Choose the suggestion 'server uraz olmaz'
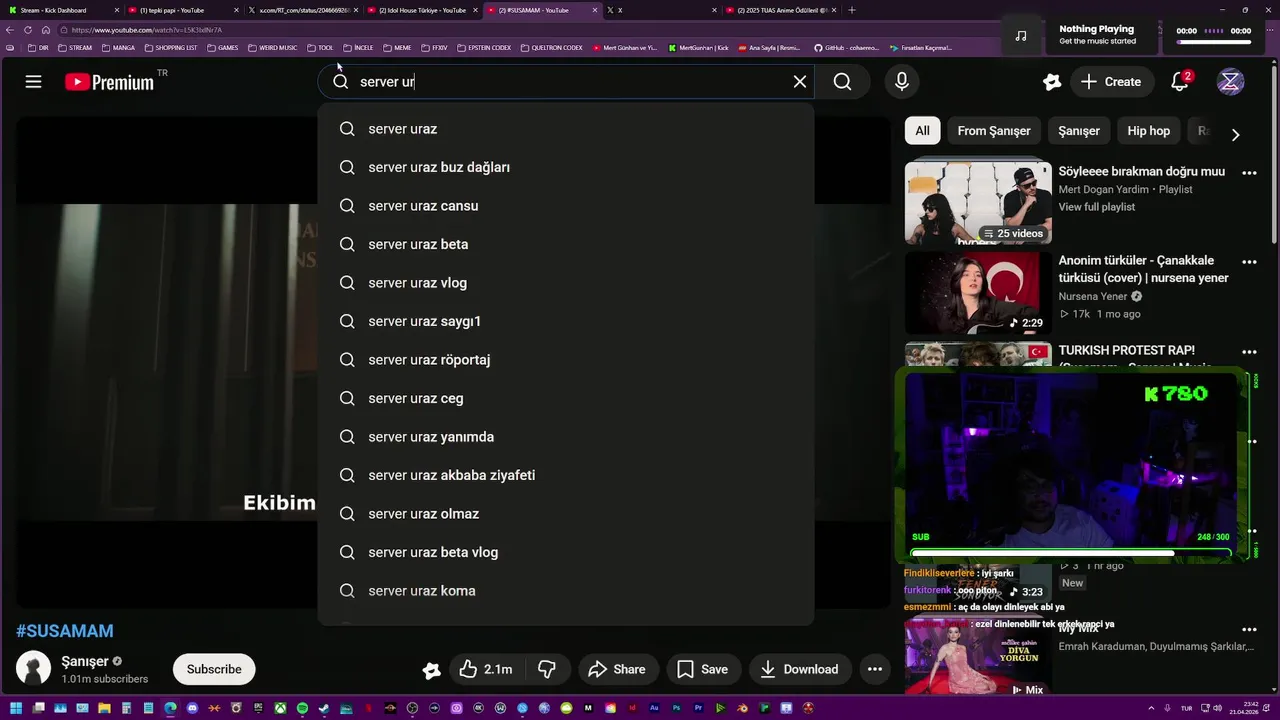 tap(566, 514)
